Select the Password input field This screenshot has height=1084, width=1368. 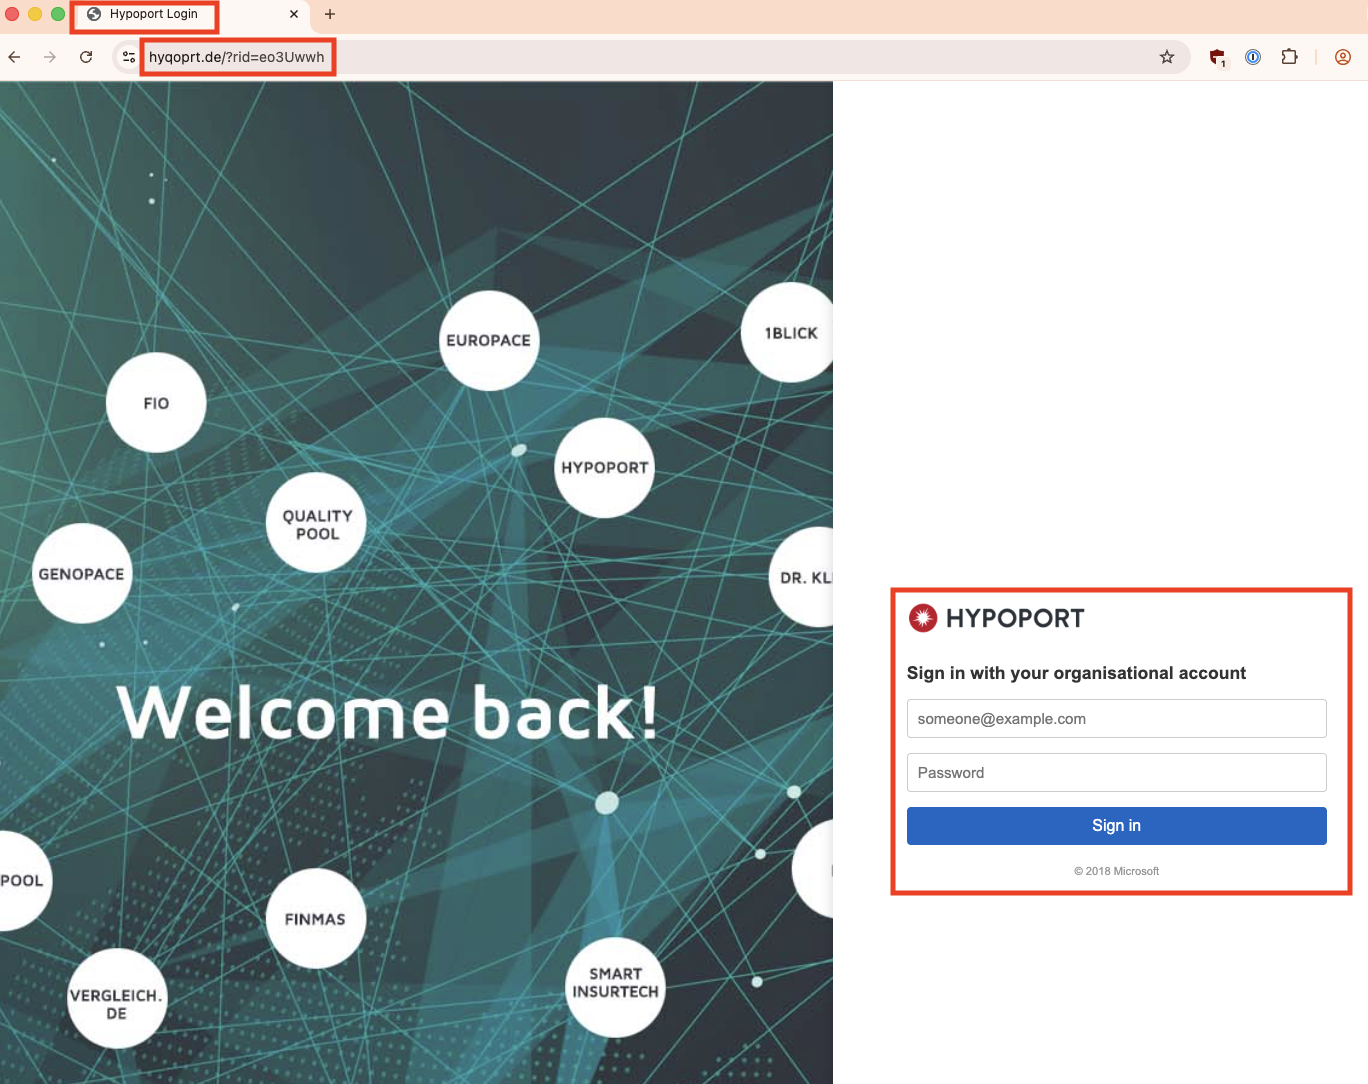1116,772
